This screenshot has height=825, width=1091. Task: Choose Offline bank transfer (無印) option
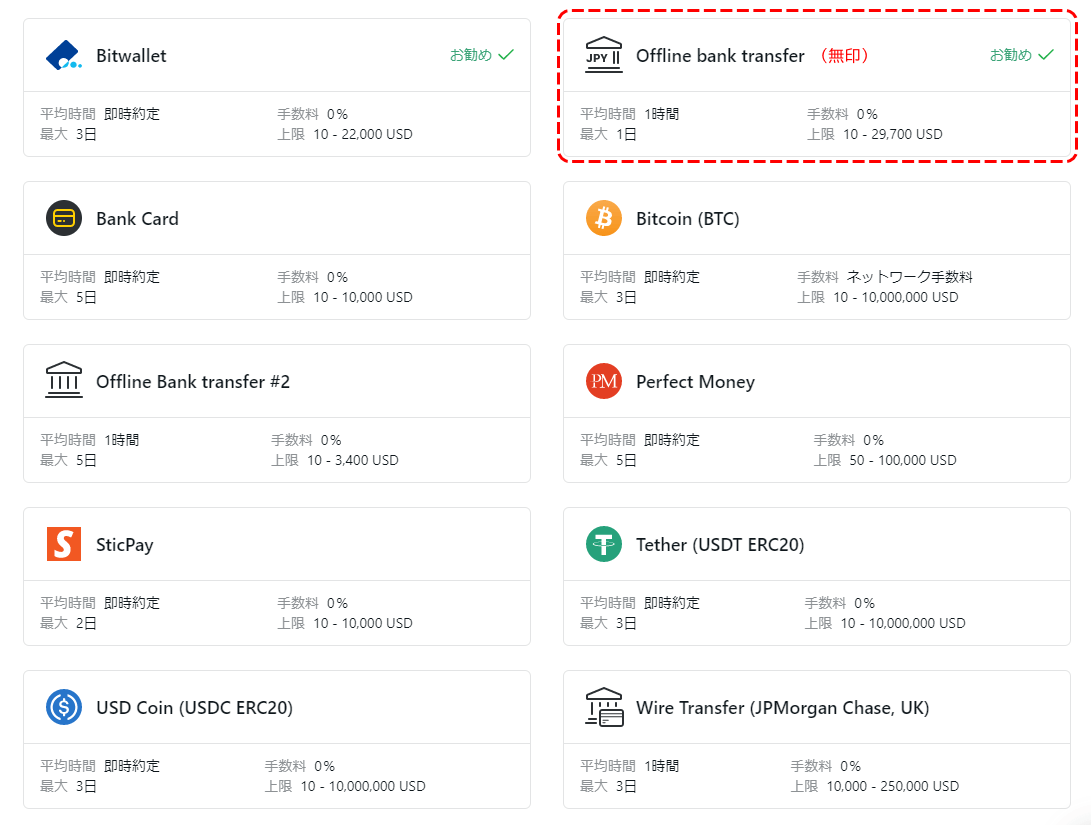(752, 56)
